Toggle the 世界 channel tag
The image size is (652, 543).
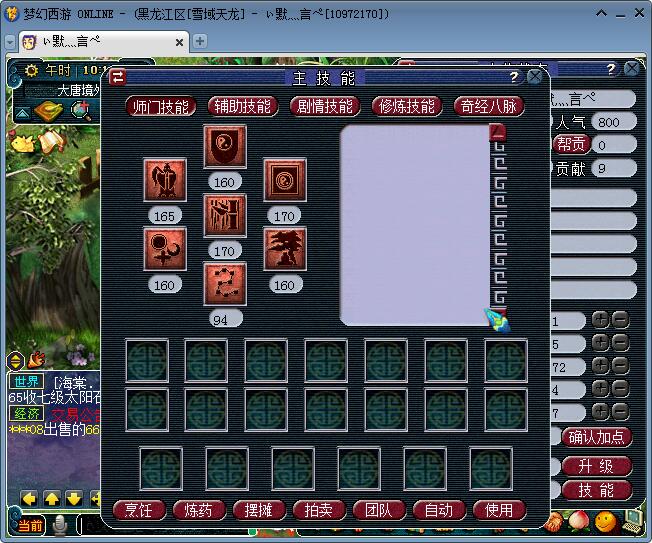click(27, 381)
